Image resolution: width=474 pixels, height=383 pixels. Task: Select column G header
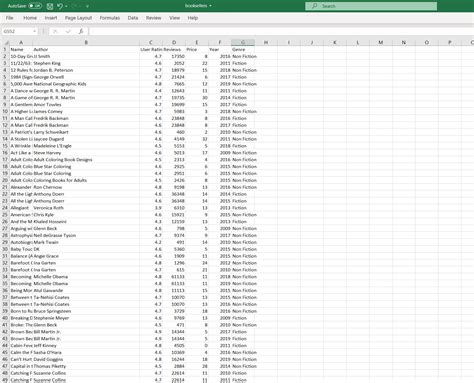tap(243, 42)
